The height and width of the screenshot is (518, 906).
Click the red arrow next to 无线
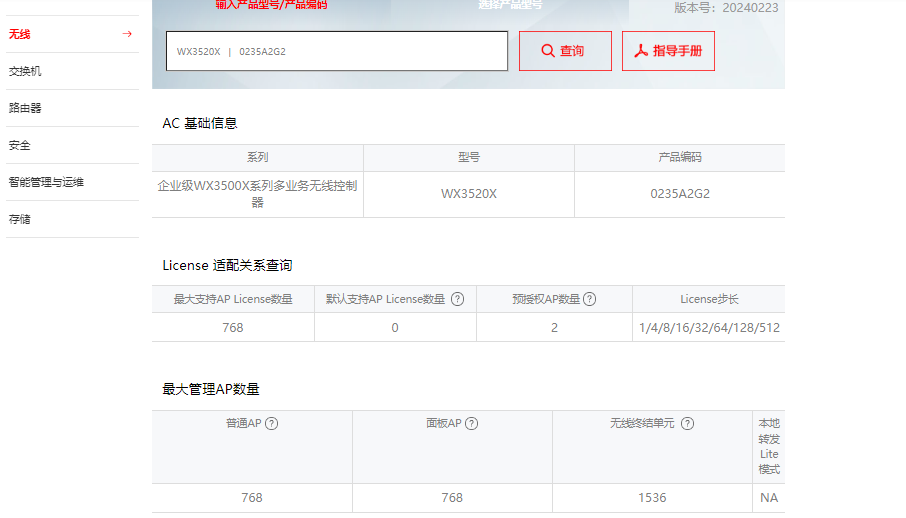click(127, 34)
